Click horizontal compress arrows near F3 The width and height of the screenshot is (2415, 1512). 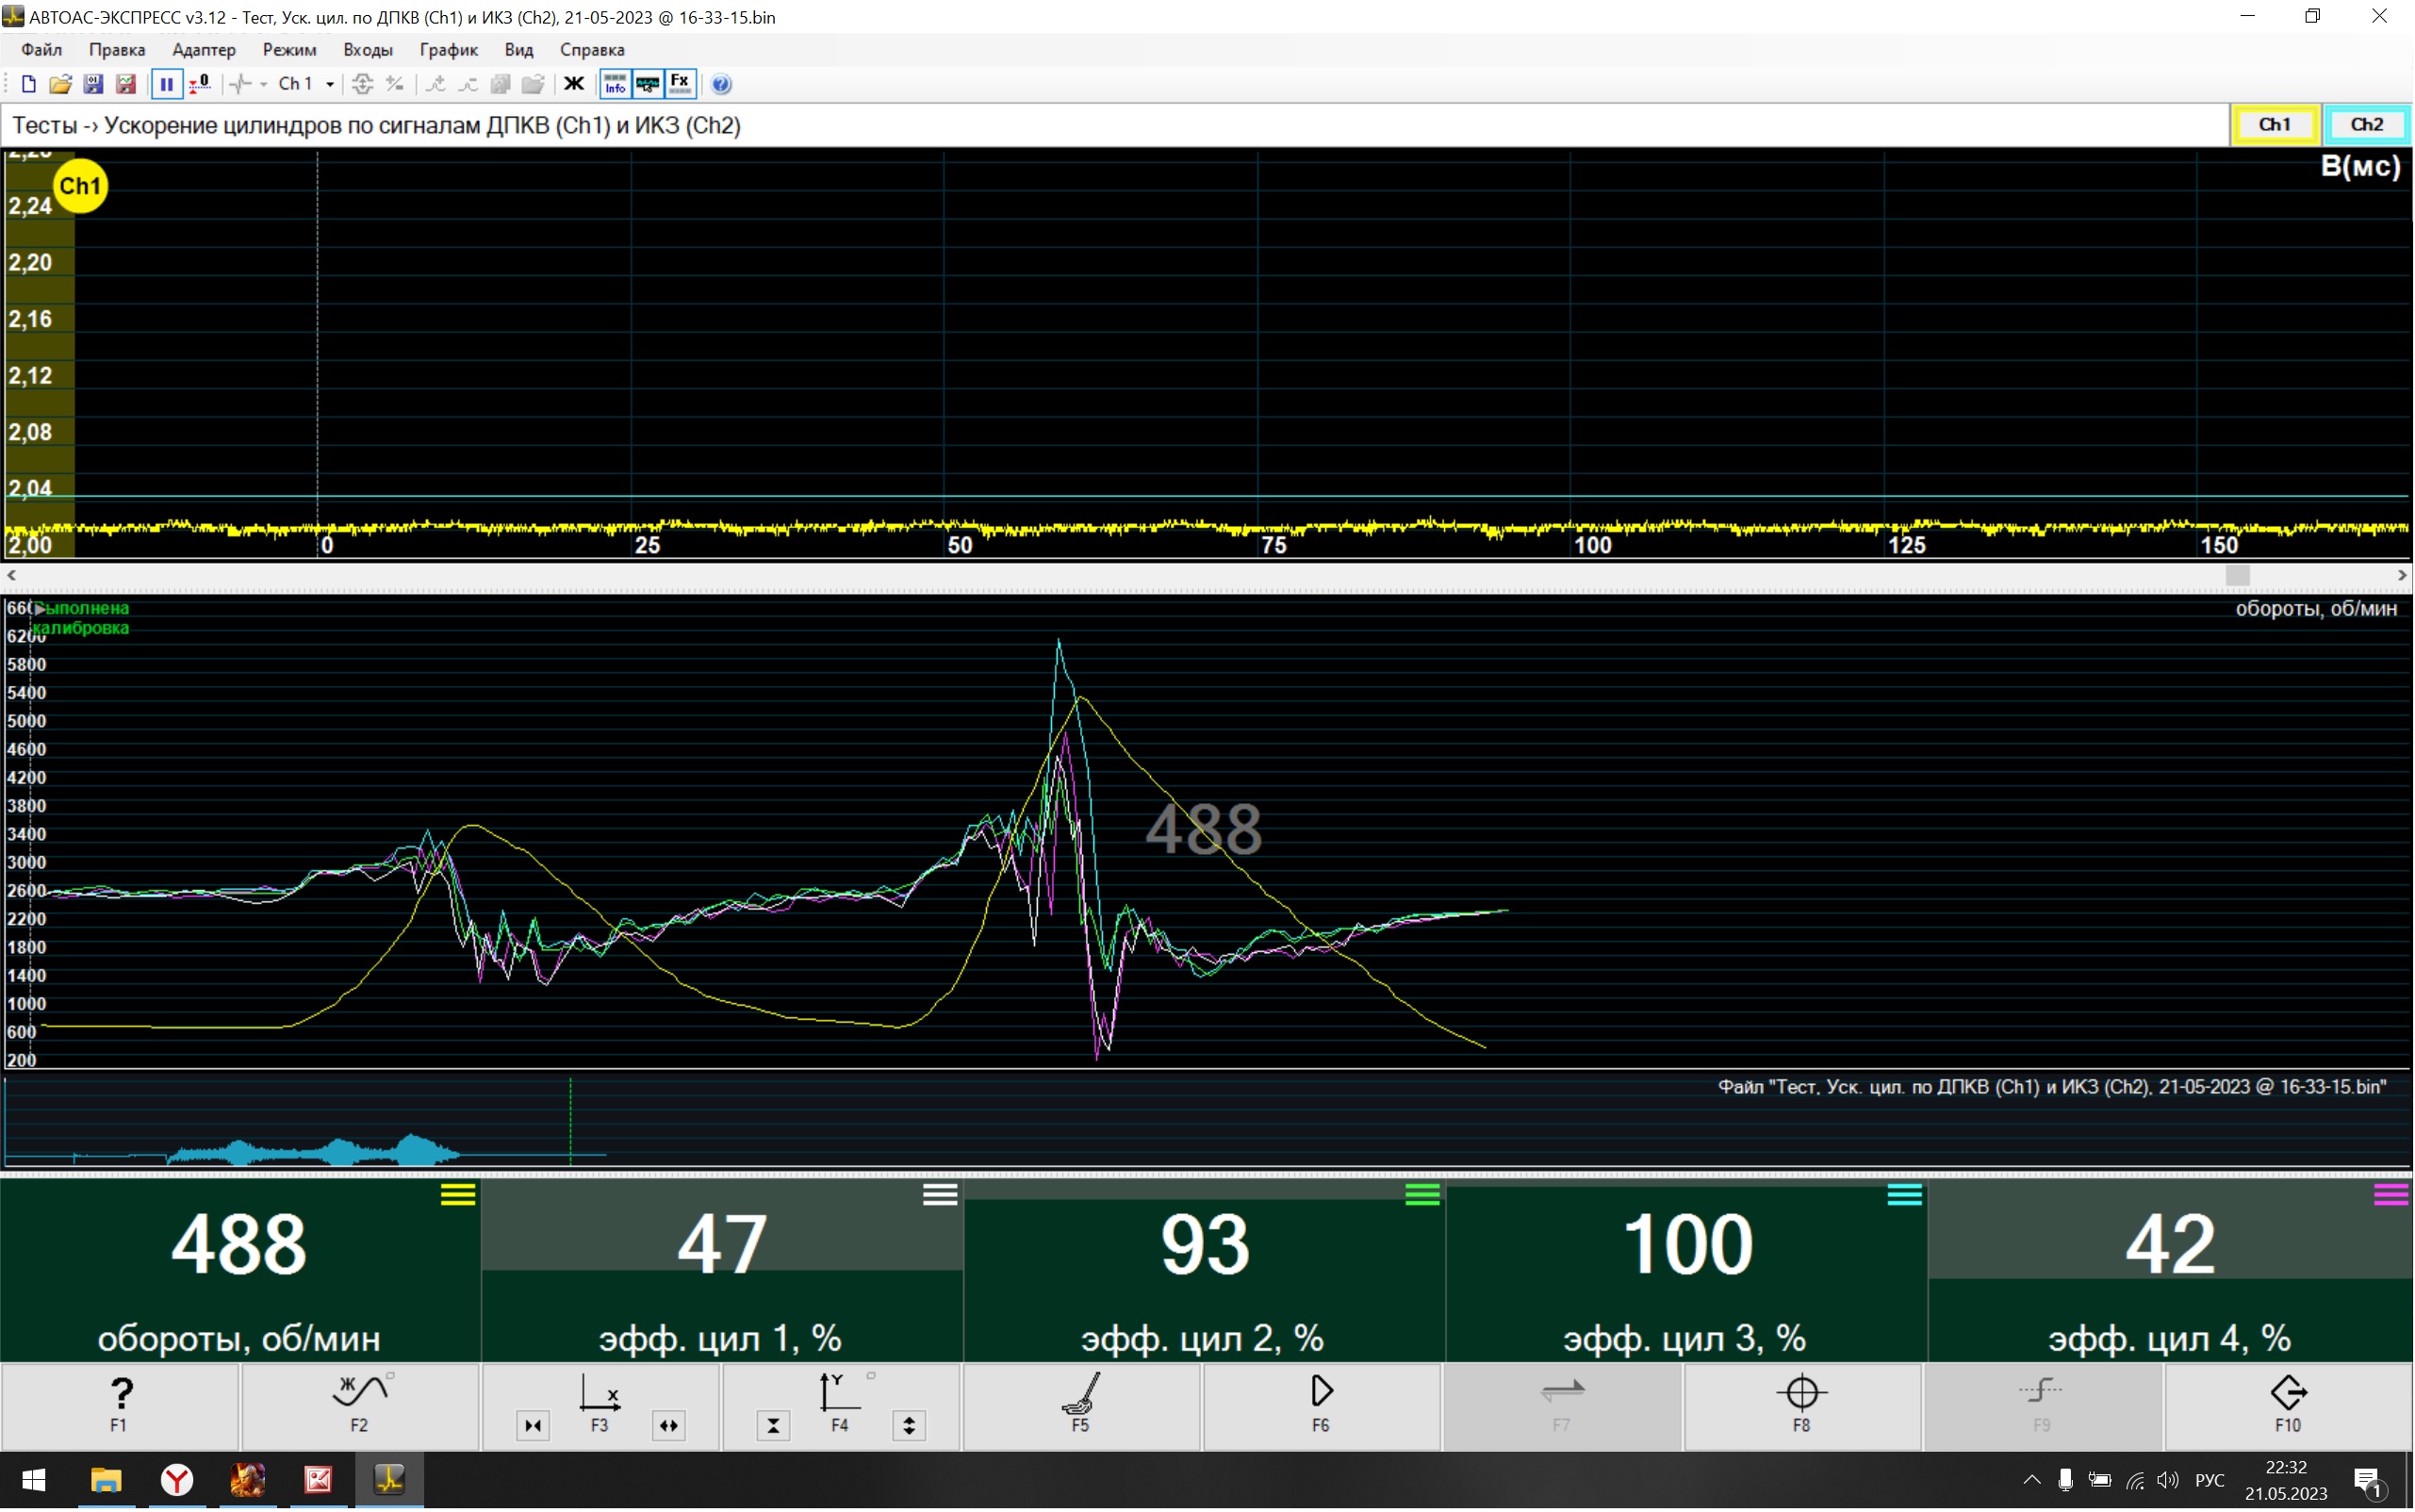tap(533, 1425)
